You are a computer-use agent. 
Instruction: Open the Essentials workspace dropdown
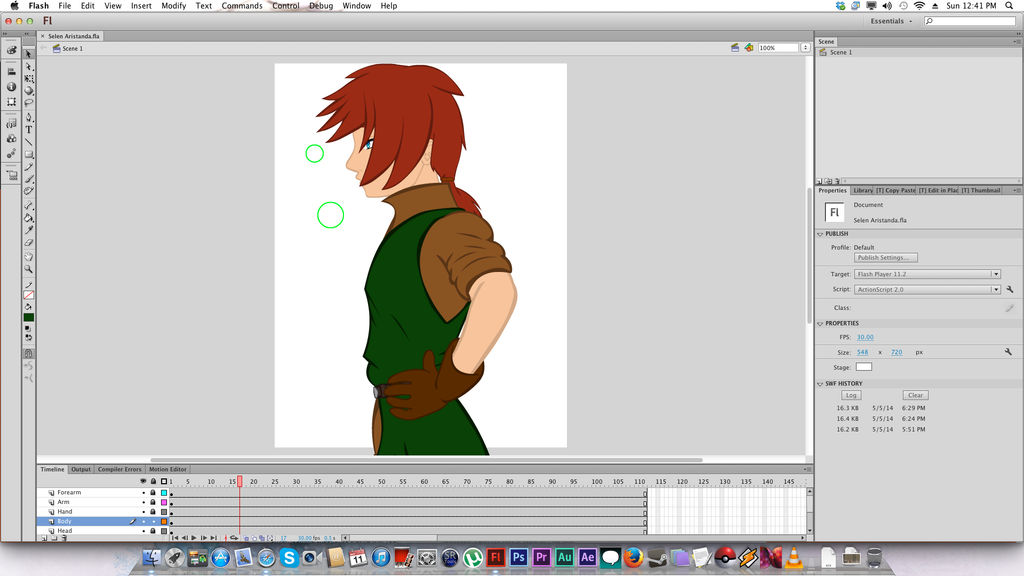(x=891, y=21)
